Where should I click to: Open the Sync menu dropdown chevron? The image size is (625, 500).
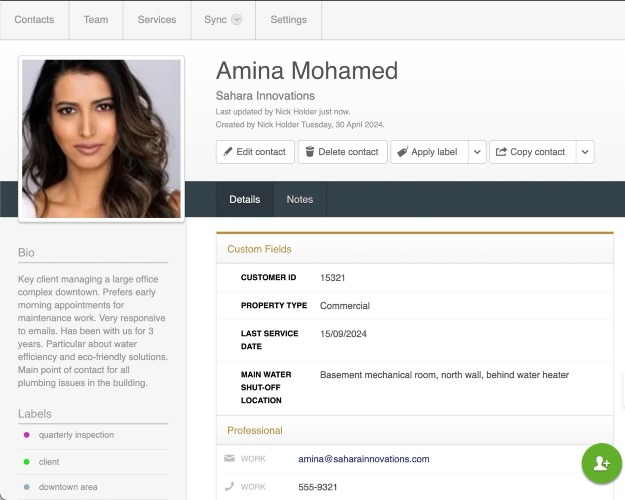point(237,20)
